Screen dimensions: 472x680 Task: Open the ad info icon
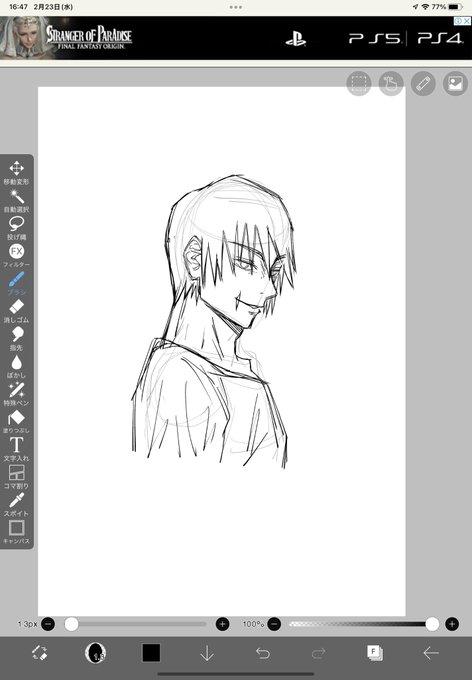click(458, 21)
